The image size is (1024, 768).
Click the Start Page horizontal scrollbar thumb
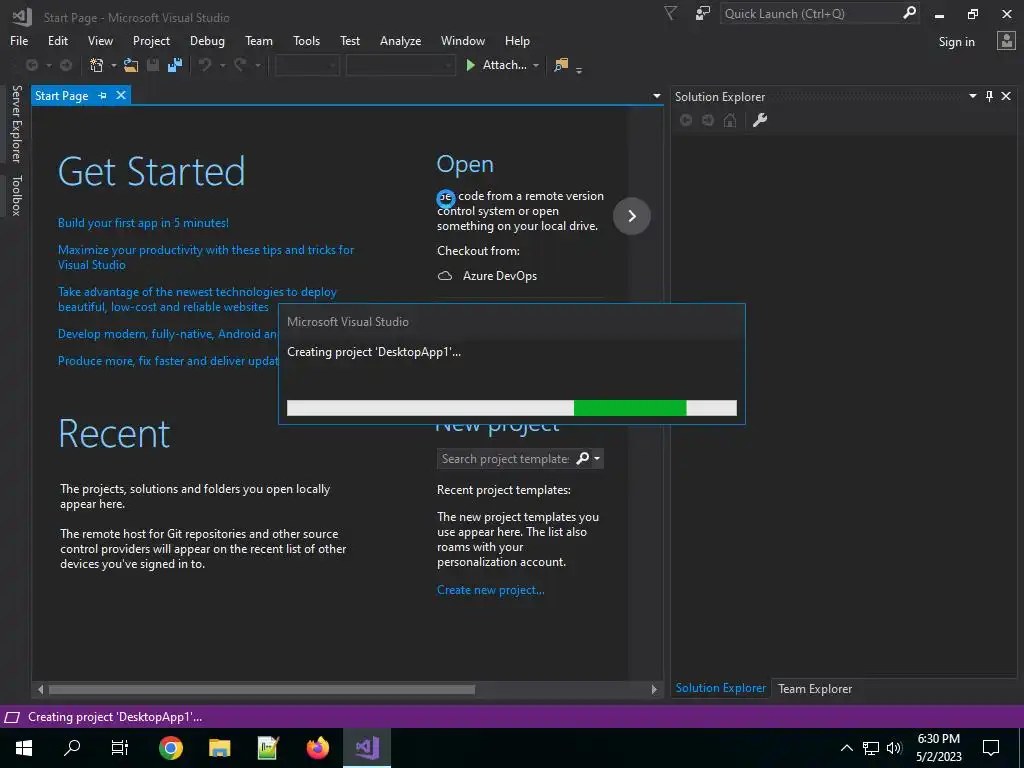(262, 689)
